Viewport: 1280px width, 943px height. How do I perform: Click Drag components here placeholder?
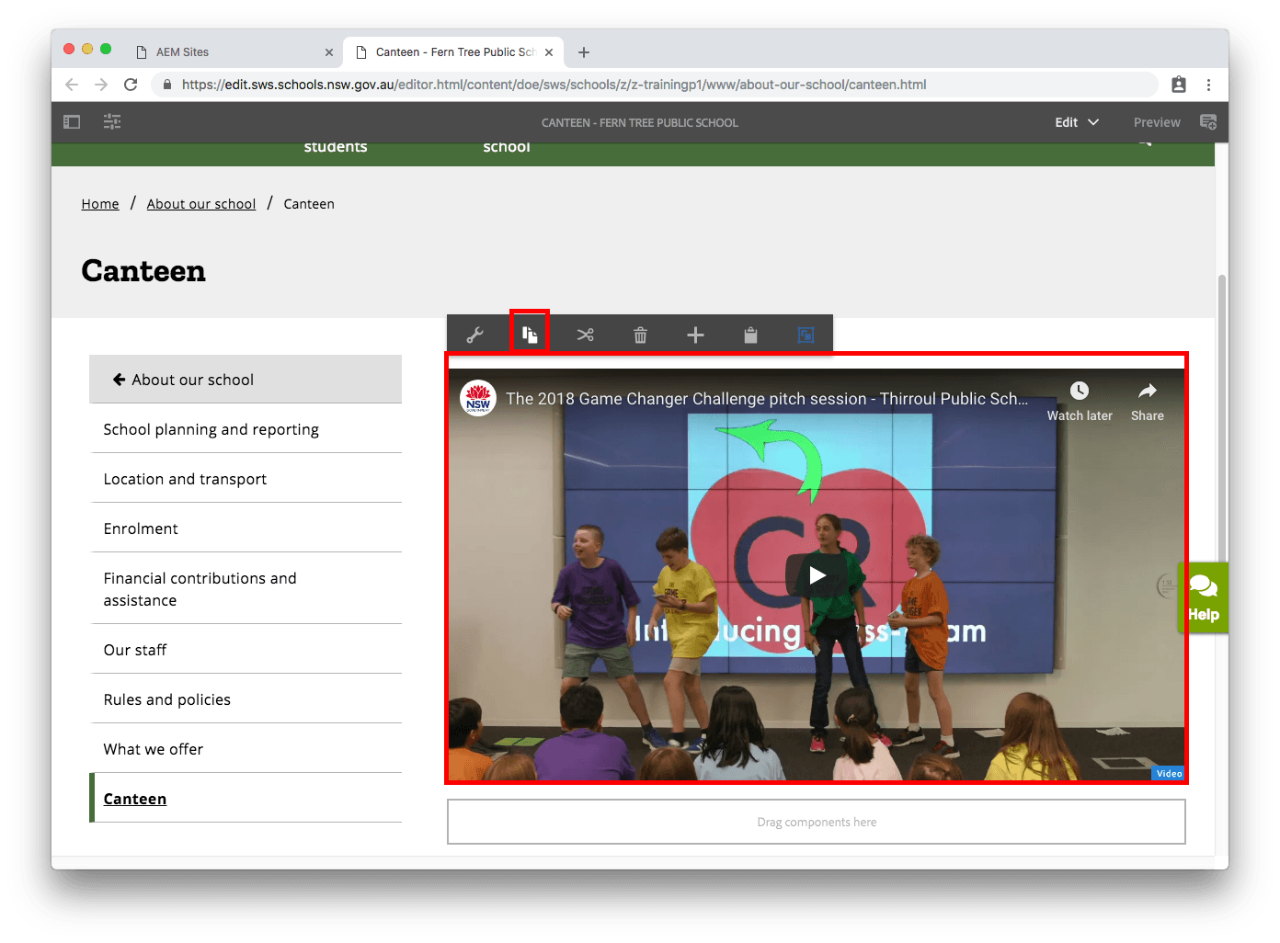click(x=816, y=822)
